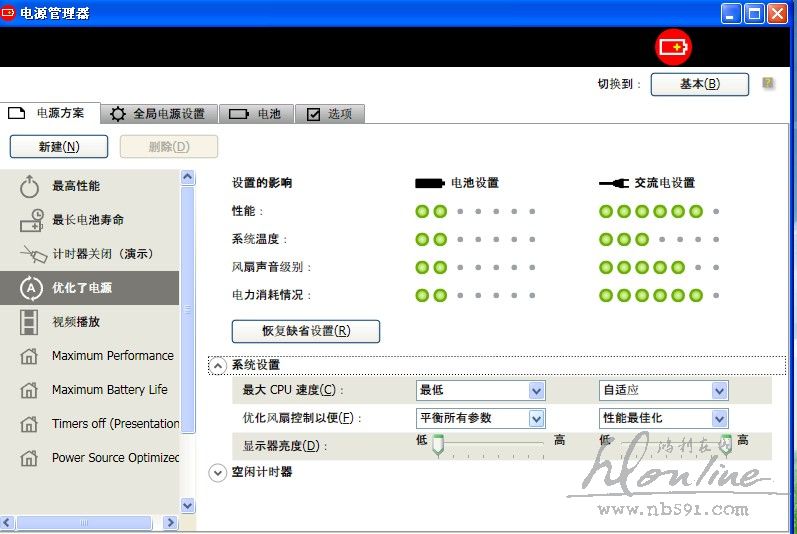Click the help icon beside 基本 button
797x534 pixels.
[768, 84]
